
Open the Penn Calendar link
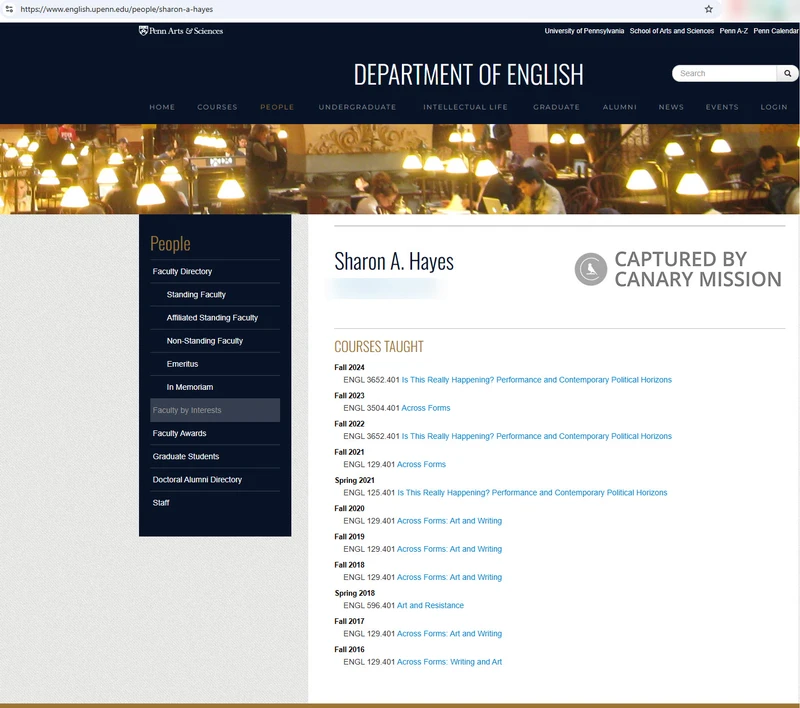click(776, 31)
